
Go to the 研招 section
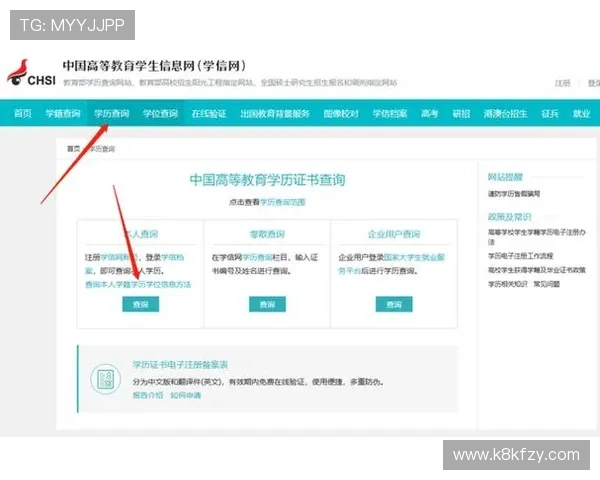461,113
